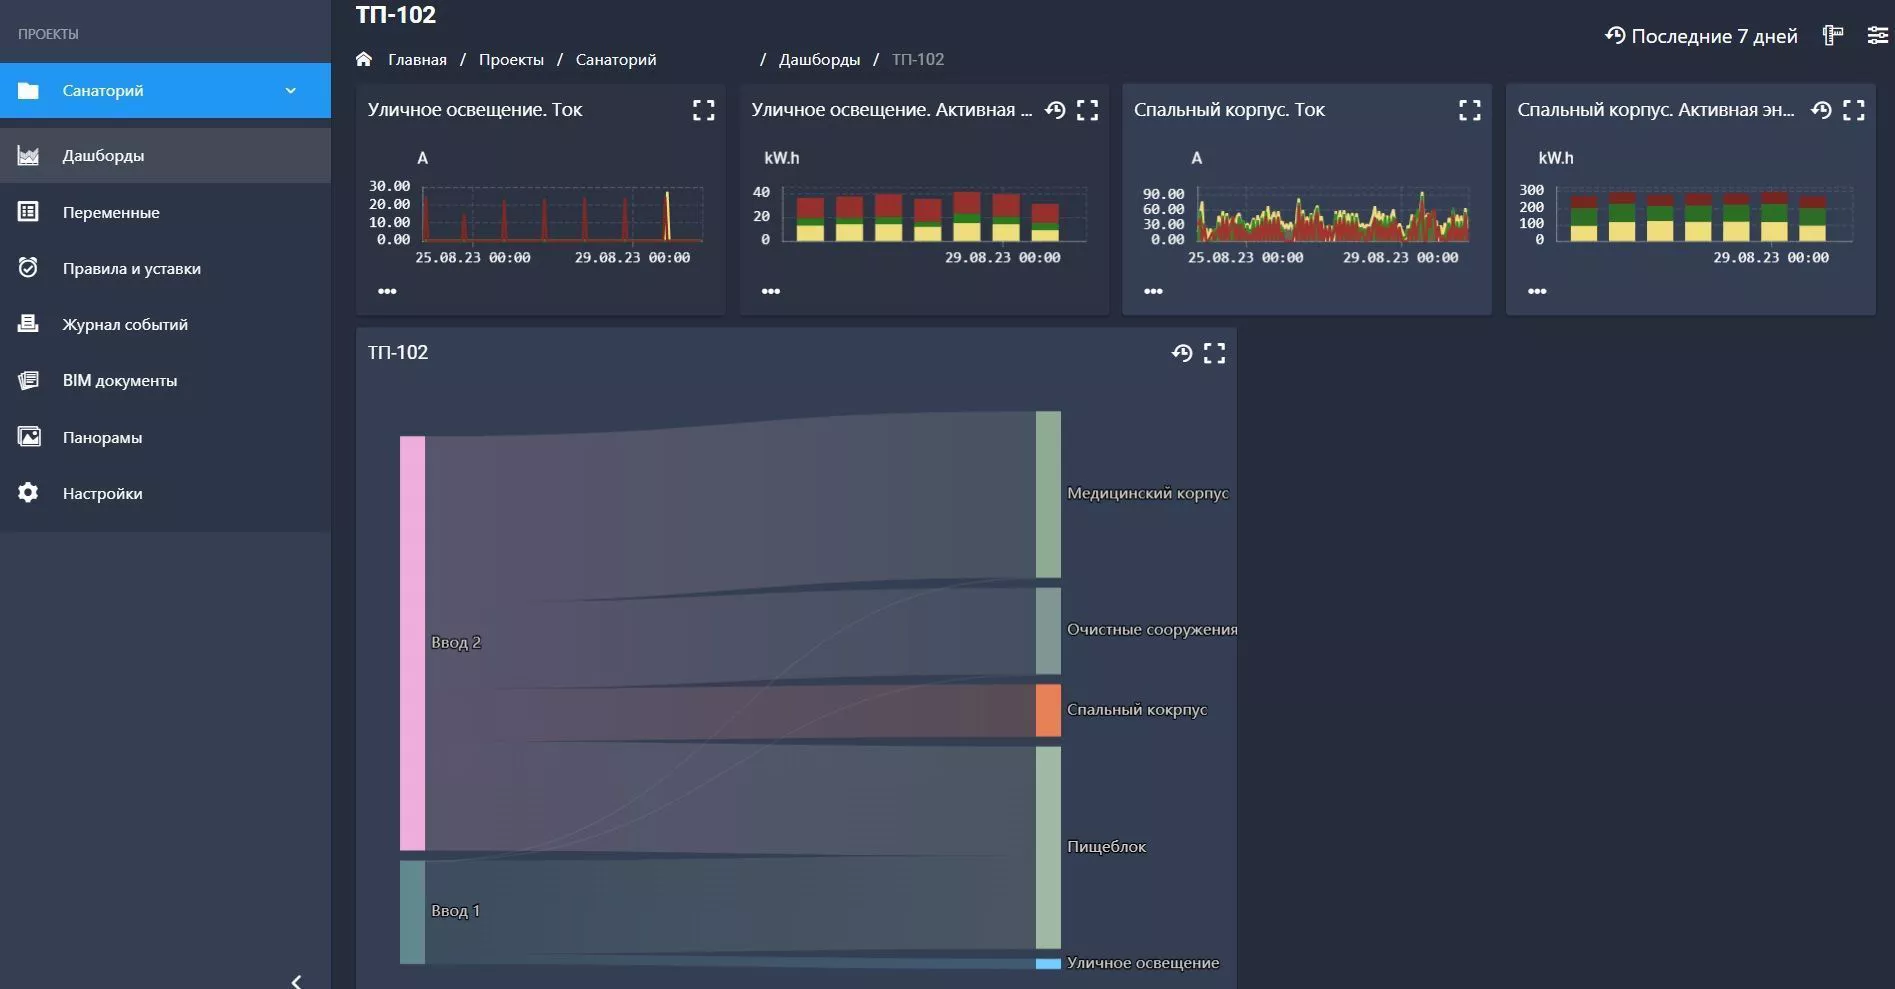The image size is (1895, 989).
Task: Click the home icon in breadcrumb
Action: click(x=364, y=59)
